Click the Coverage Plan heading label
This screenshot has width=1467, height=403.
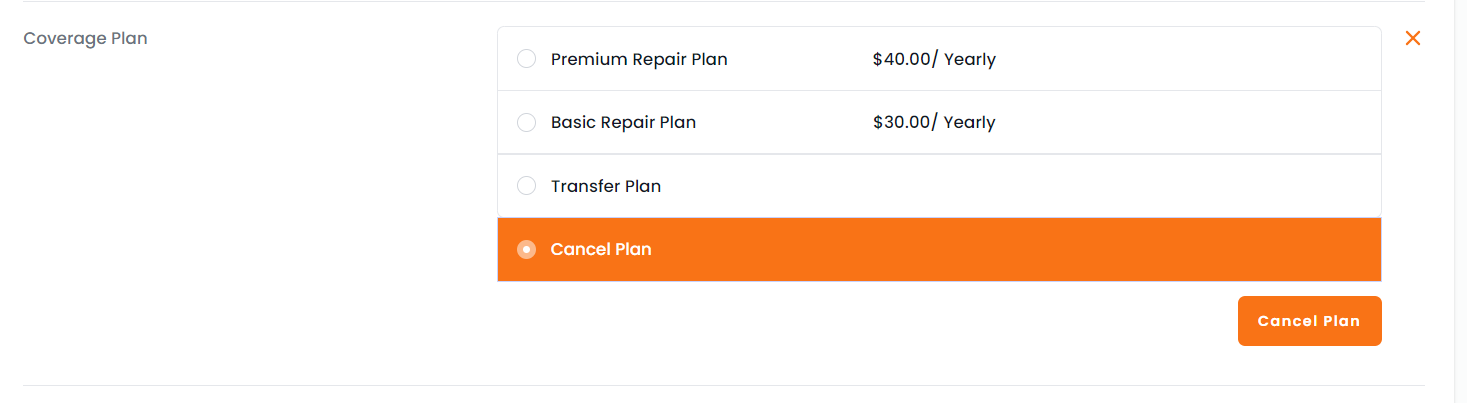pos(85,39)
